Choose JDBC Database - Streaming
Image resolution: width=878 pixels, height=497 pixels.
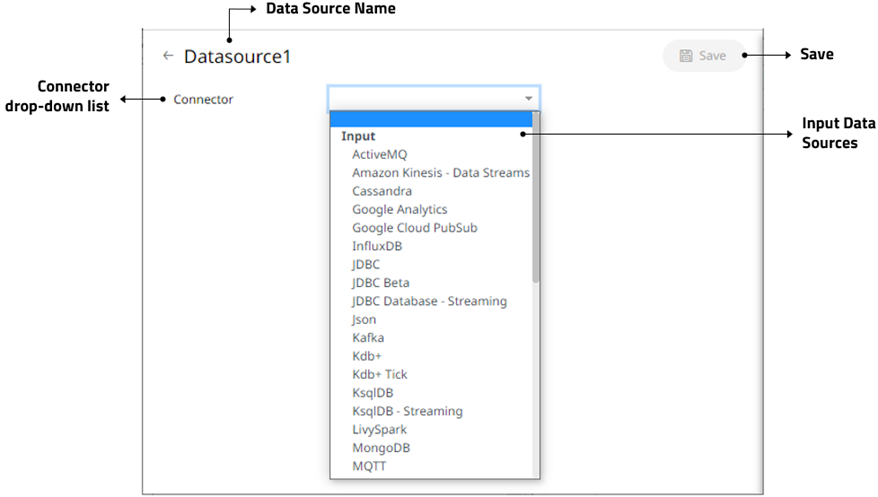click(x=429, y=301)
